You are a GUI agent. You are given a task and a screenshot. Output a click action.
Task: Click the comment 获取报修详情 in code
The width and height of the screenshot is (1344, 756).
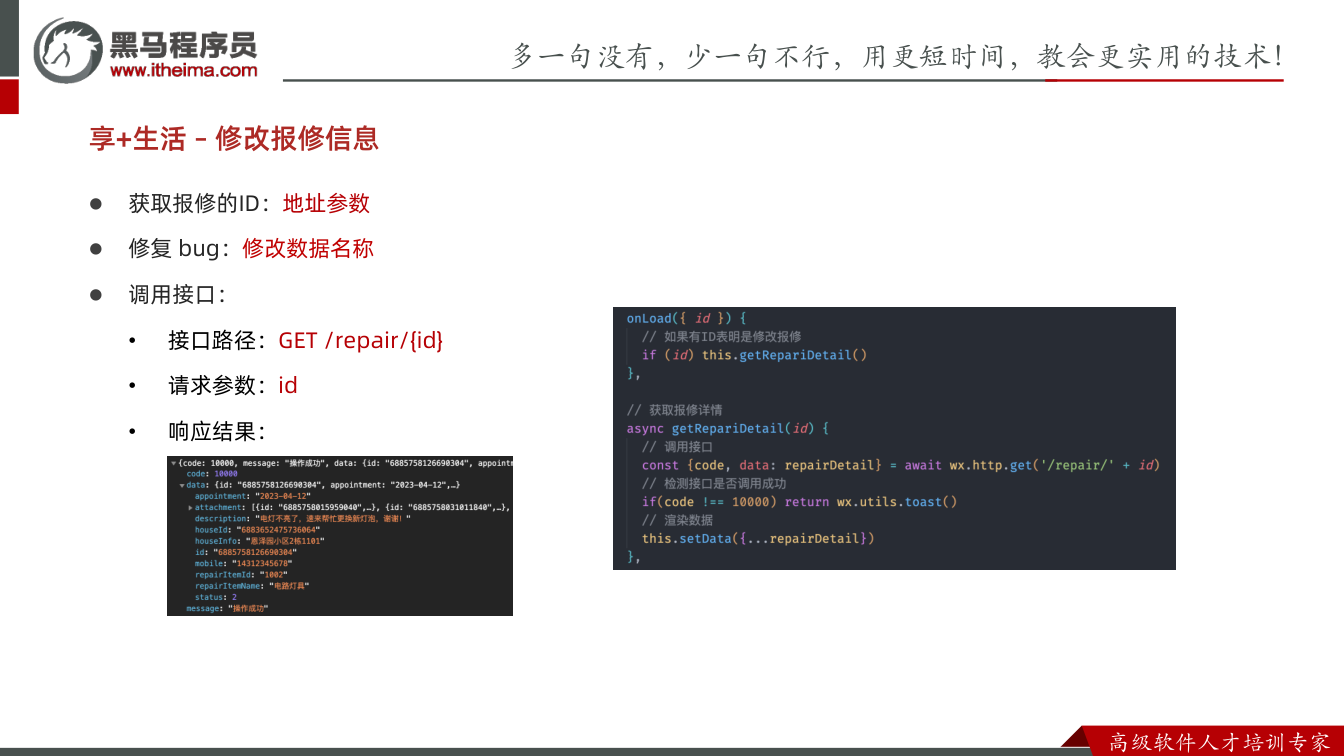click(x=675, y=410)
